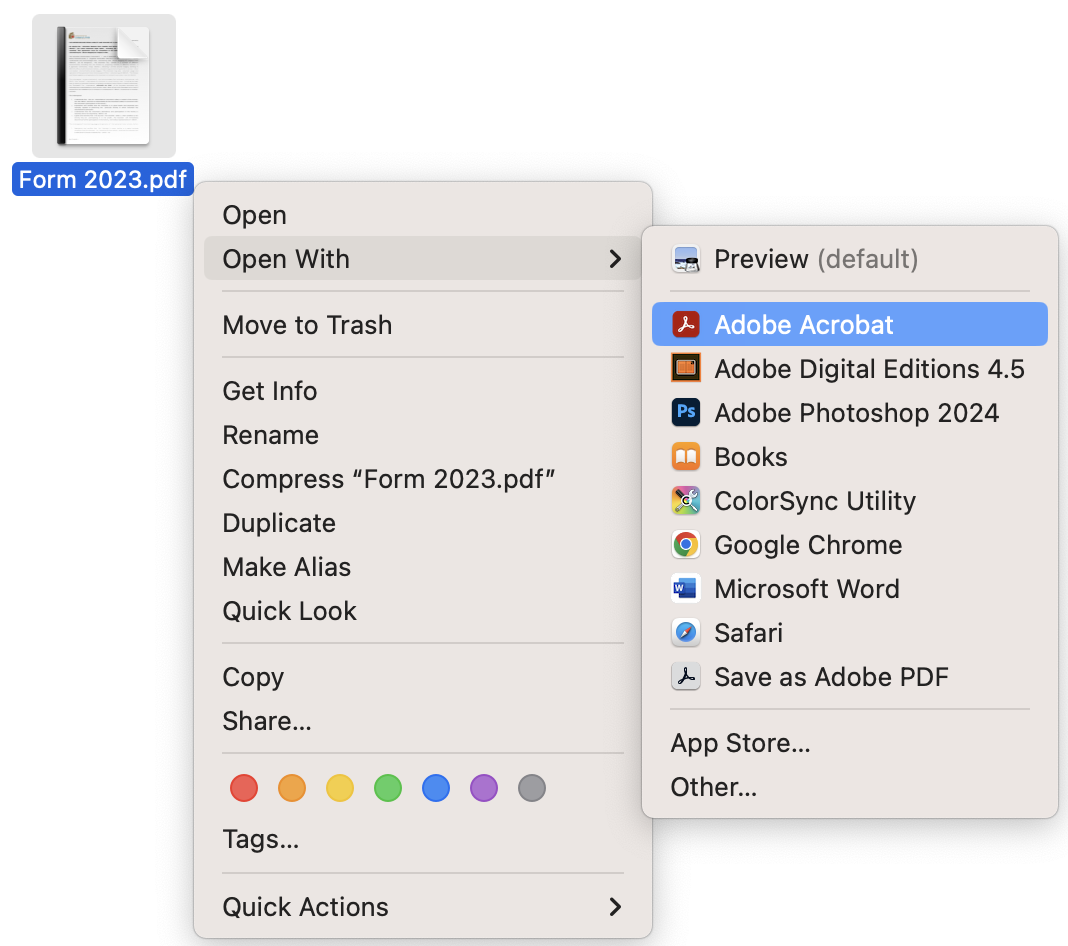Click the Microsoft Word icon
Viewport: 1068px width, 946px height.
685,588
